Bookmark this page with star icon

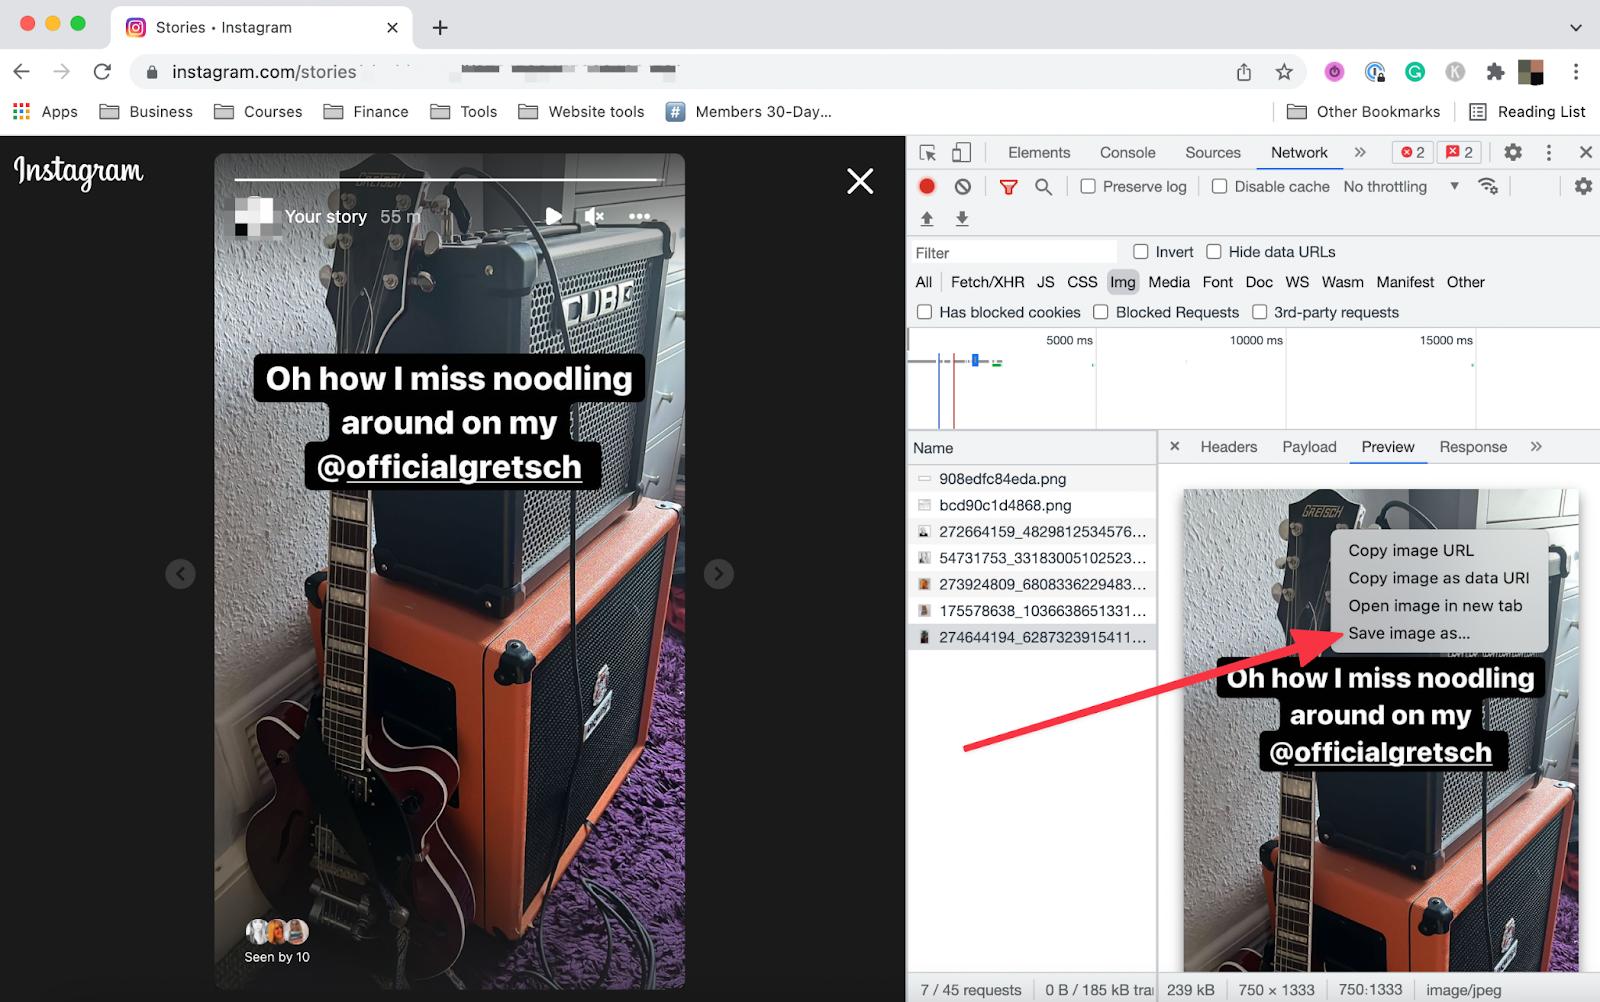[x=1284, y=71]
